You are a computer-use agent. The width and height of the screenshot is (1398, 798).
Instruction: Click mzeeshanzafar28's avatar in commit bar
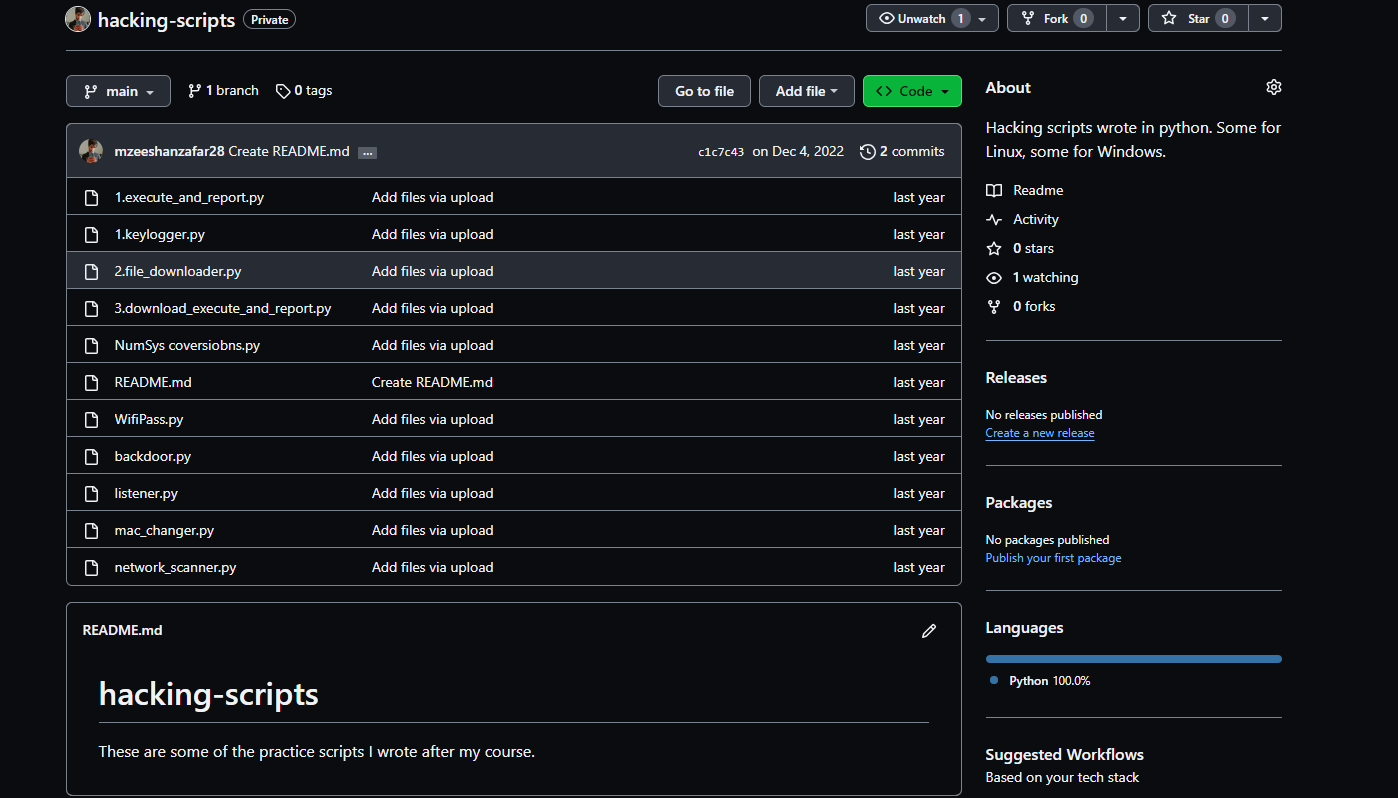point(91,151)
